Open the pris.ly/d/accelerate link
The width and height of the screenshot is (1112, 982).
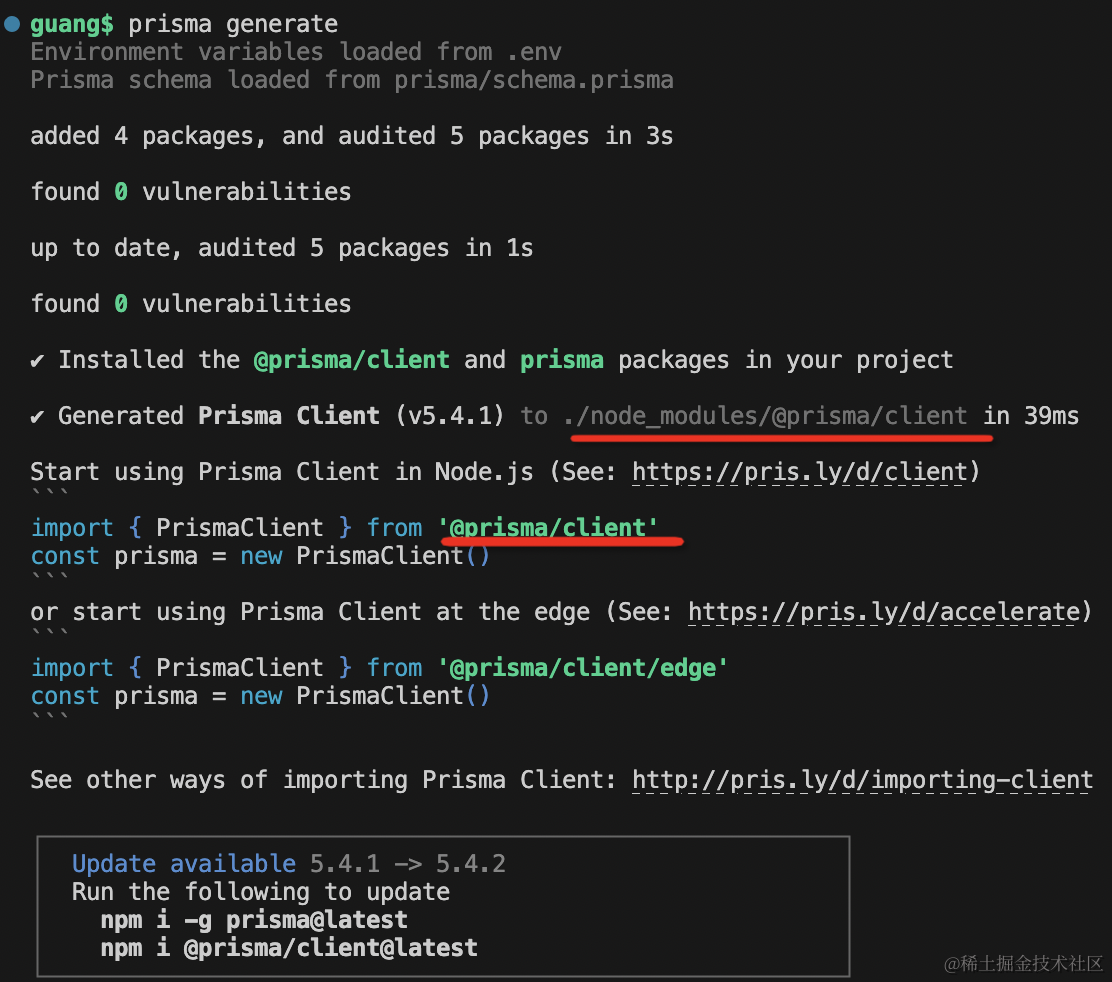(884, 612)
